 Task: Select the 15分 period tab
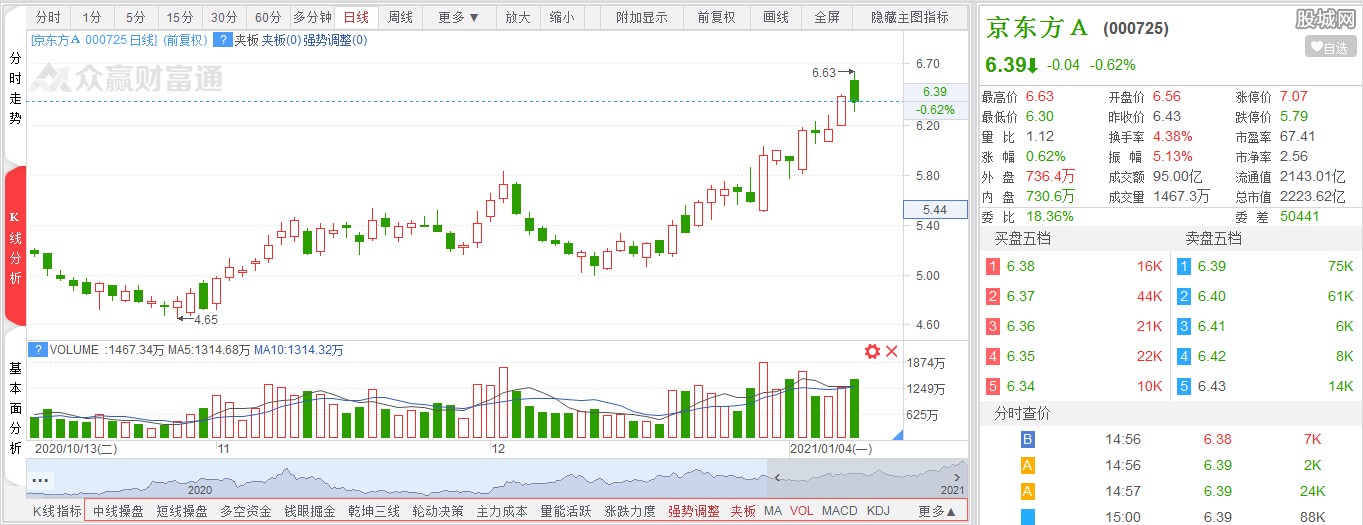[180, 17]
